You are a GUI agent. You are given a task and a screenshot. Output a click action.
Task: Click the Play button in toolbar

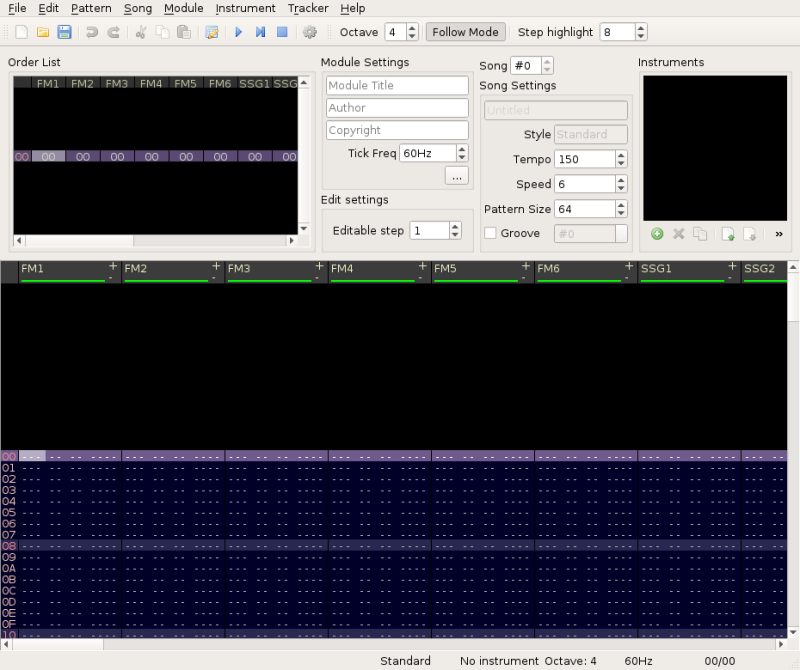click(x=238, y=32)
